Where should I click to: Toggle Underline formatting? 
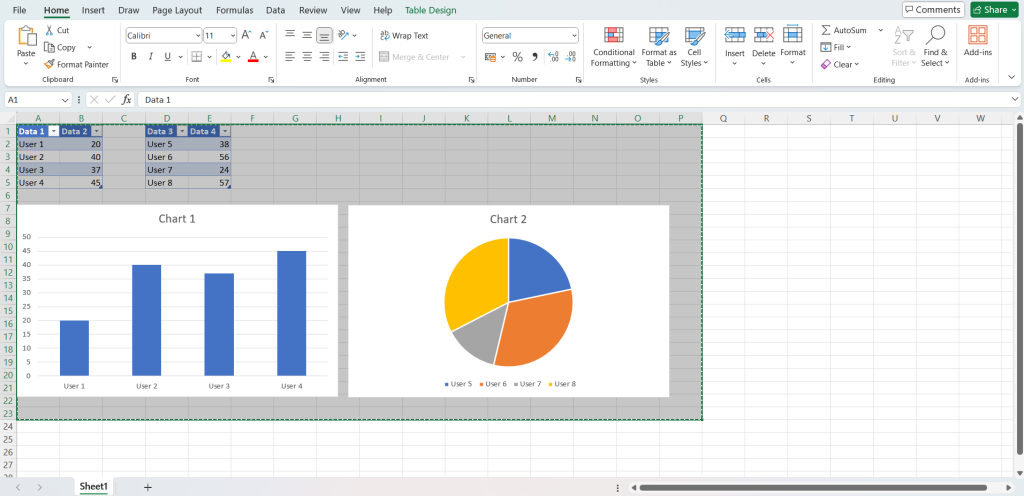pyautogui.click(x=168, y=57)
